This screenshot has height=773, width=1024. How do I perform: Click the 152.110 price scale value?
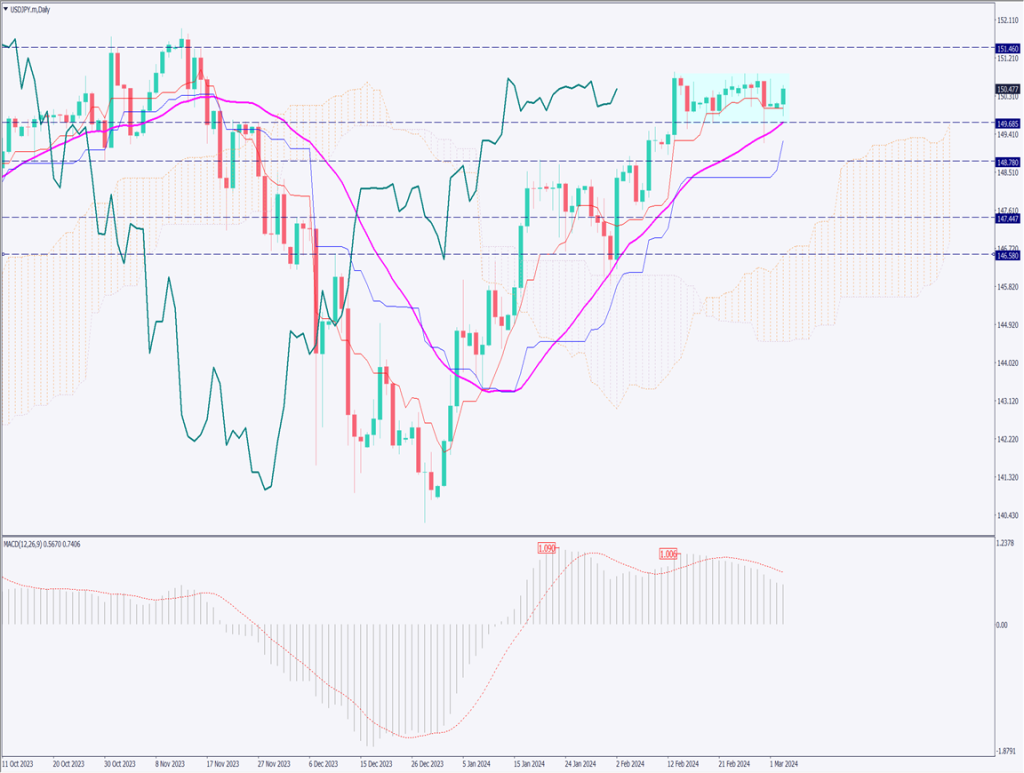click(1007, 20)
